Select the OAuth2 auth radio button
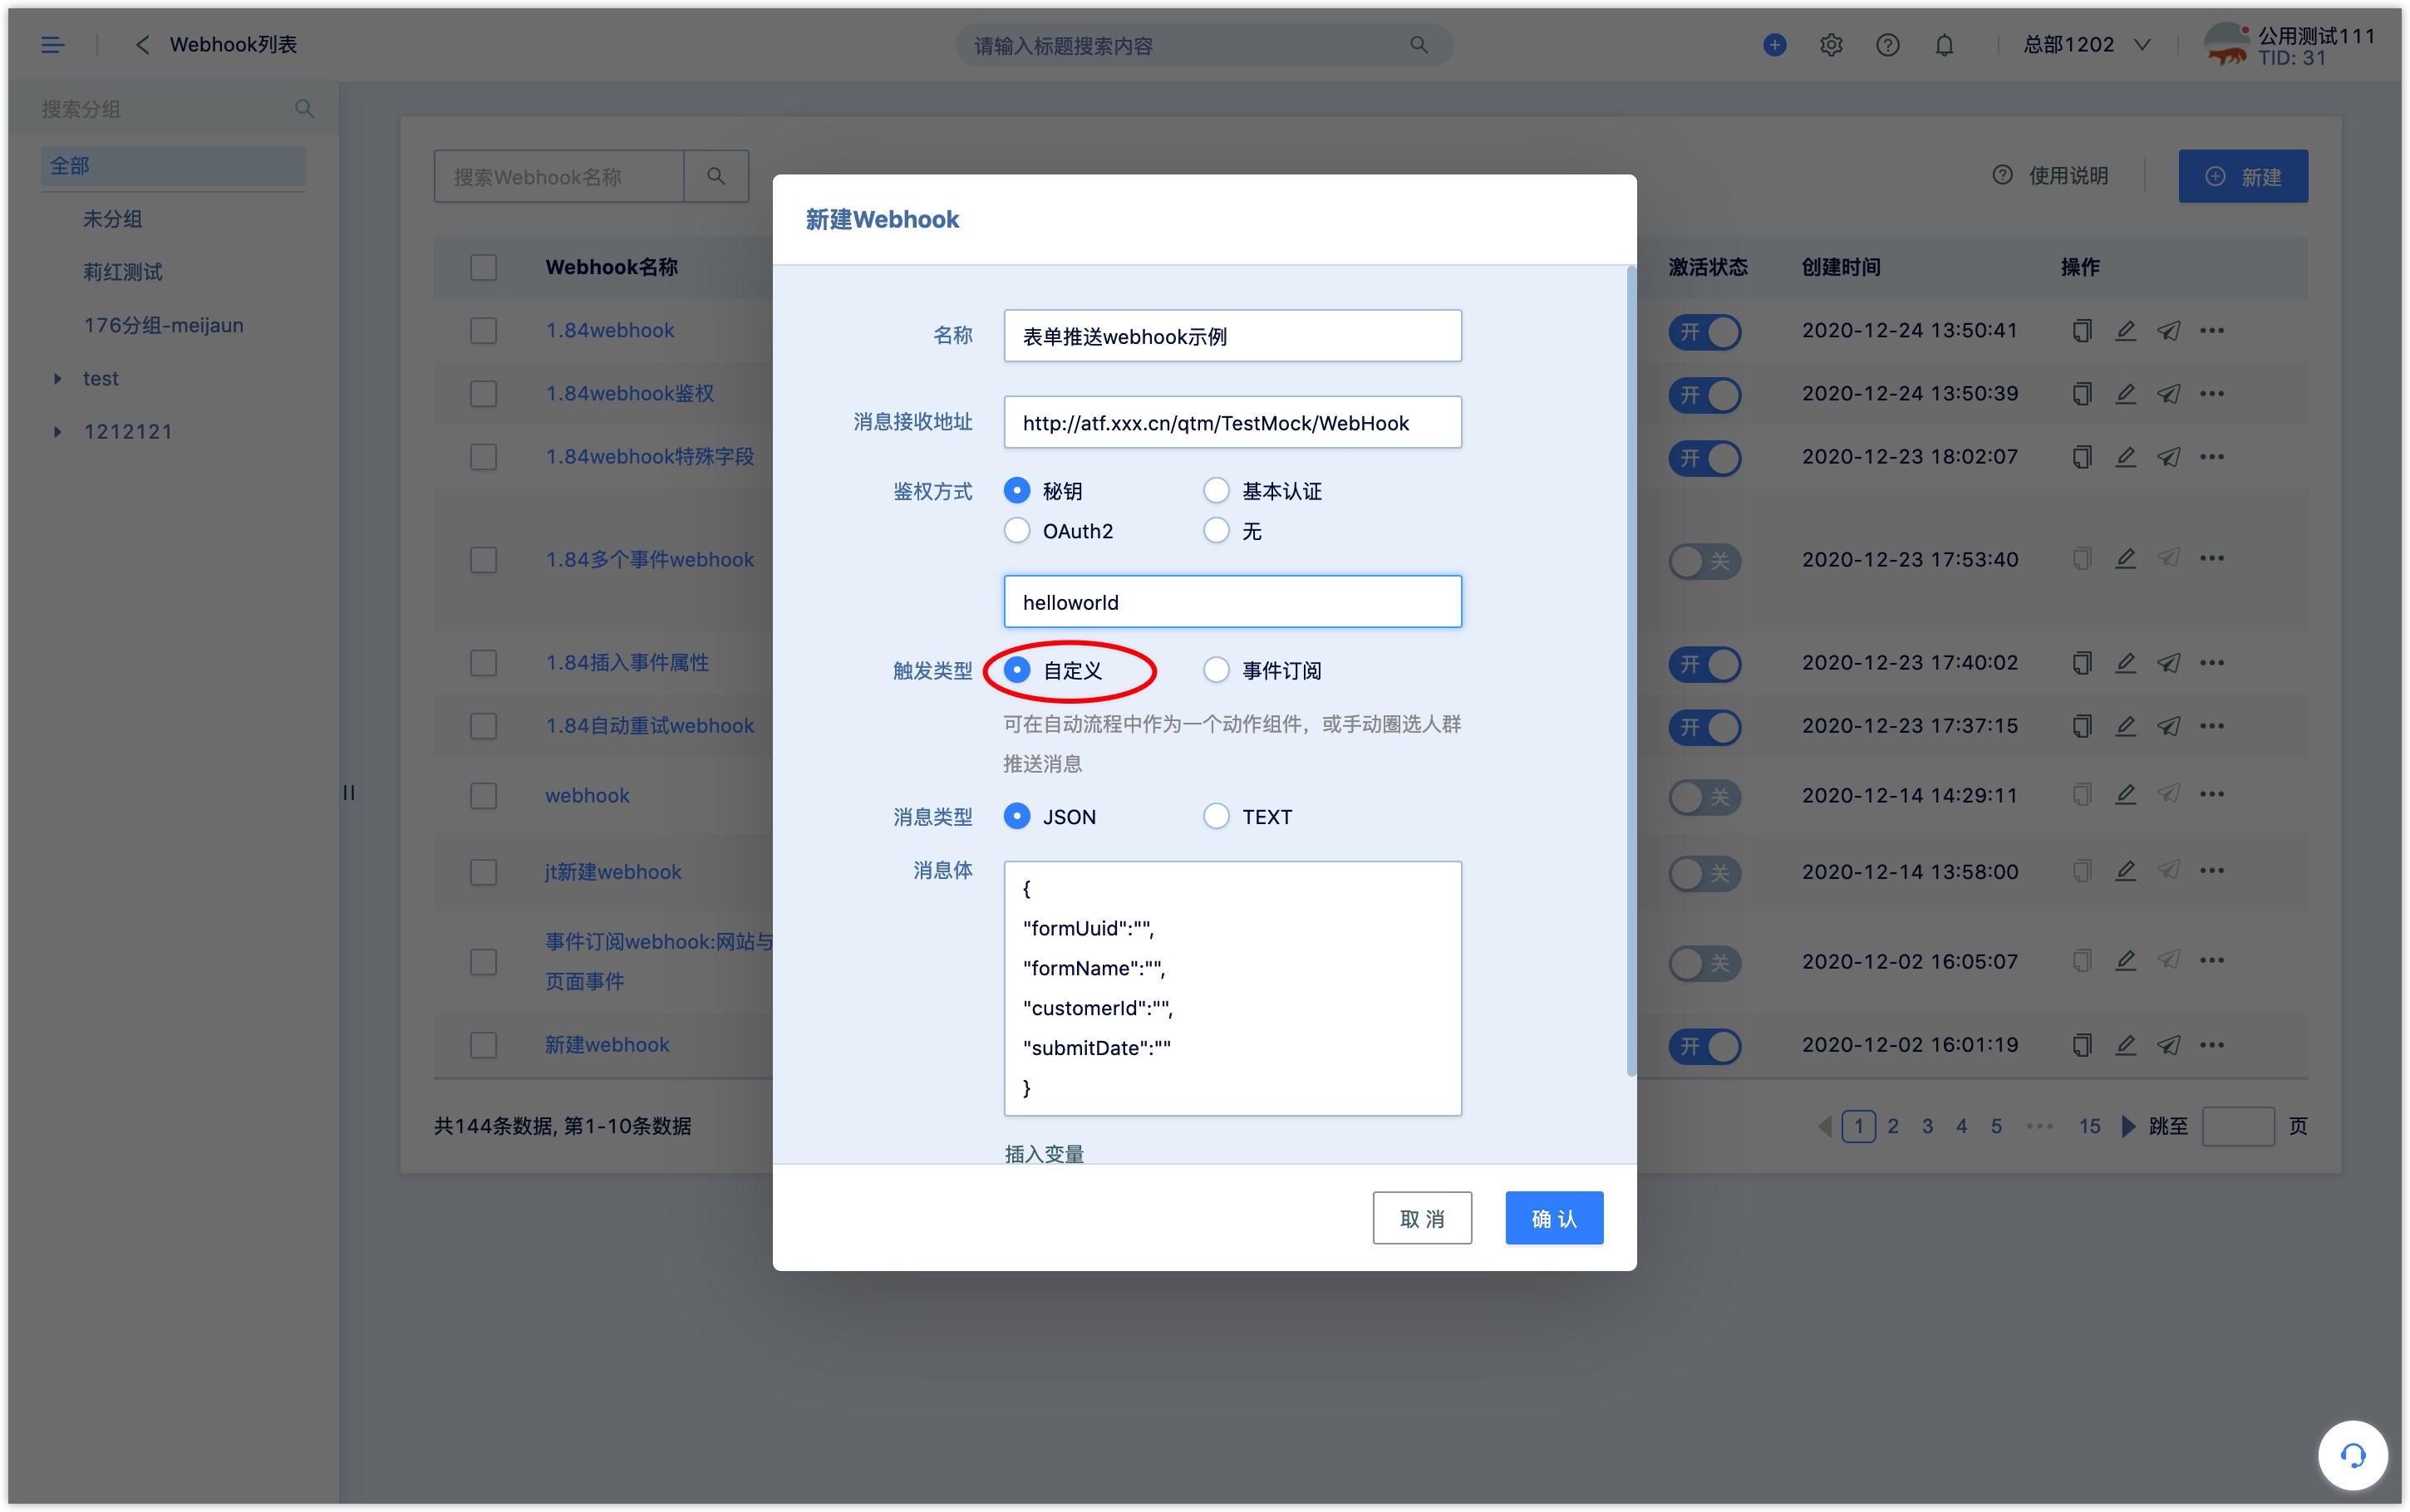The image size is (2410, 1512). [x=1016, y=530]
